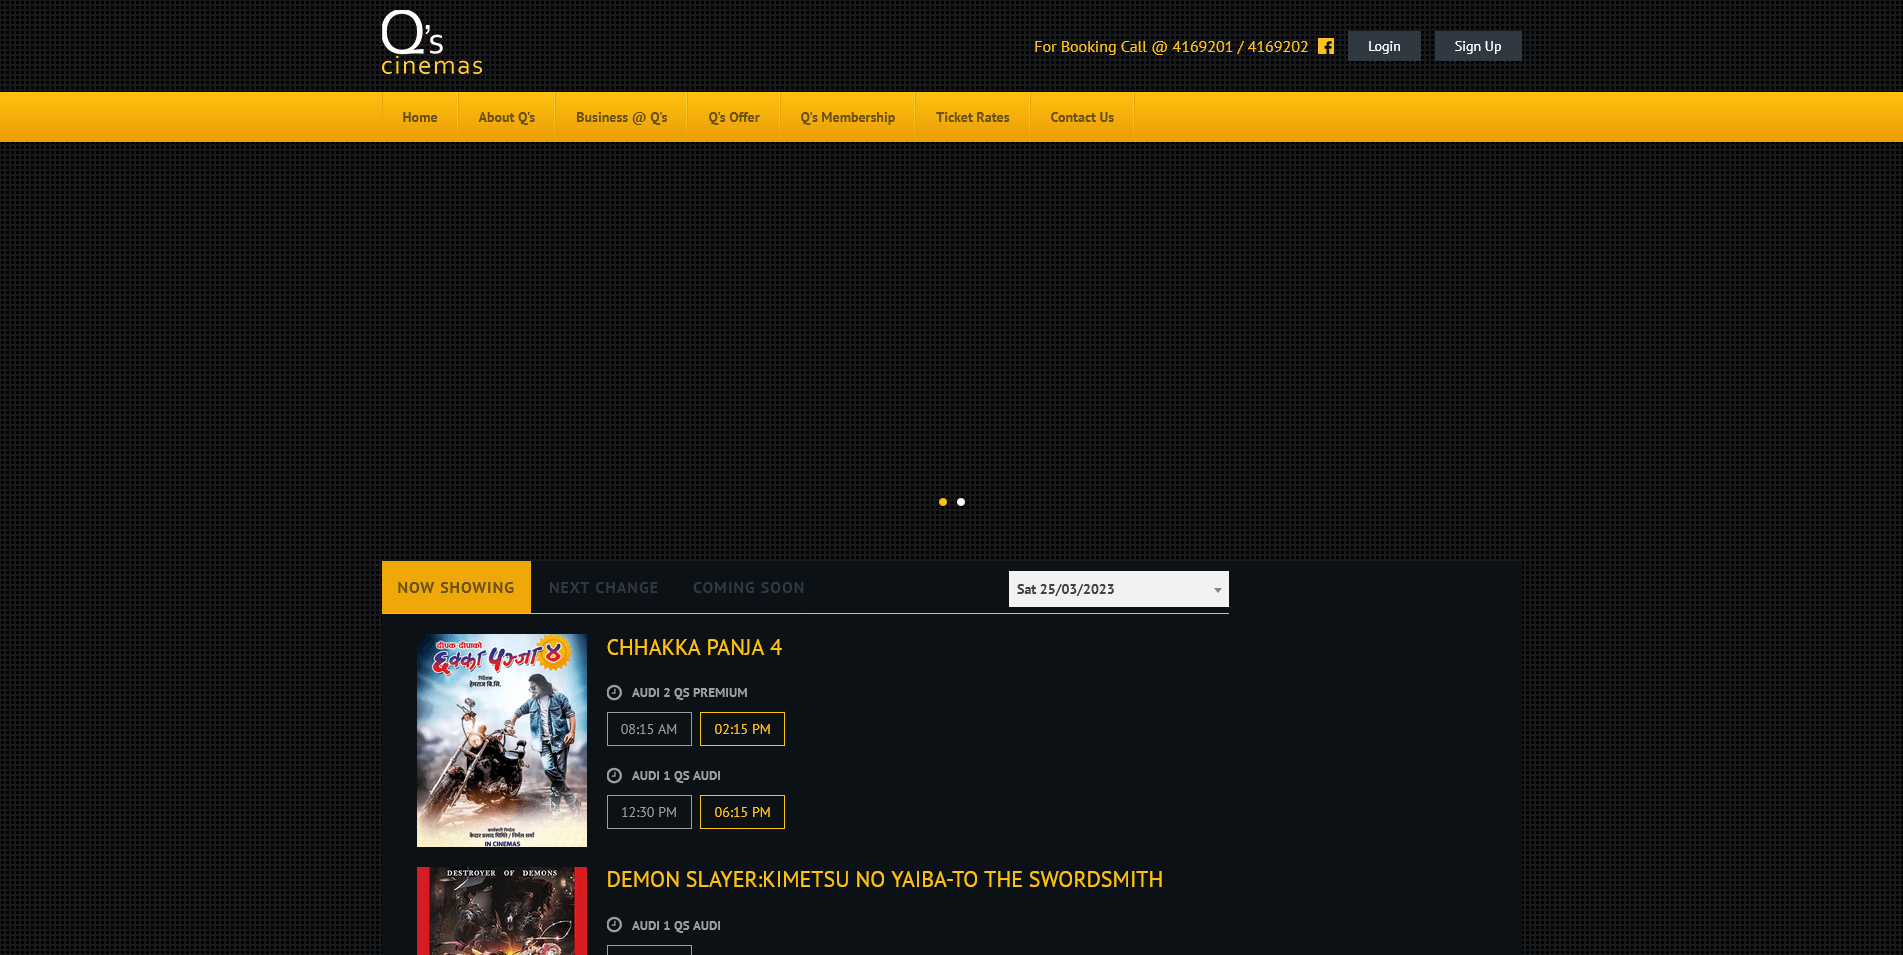Image resolution: width=1903 pixels, height=955 pixels.
Task: Expand date list using dropdown arrow
Action: point(1217,590)
